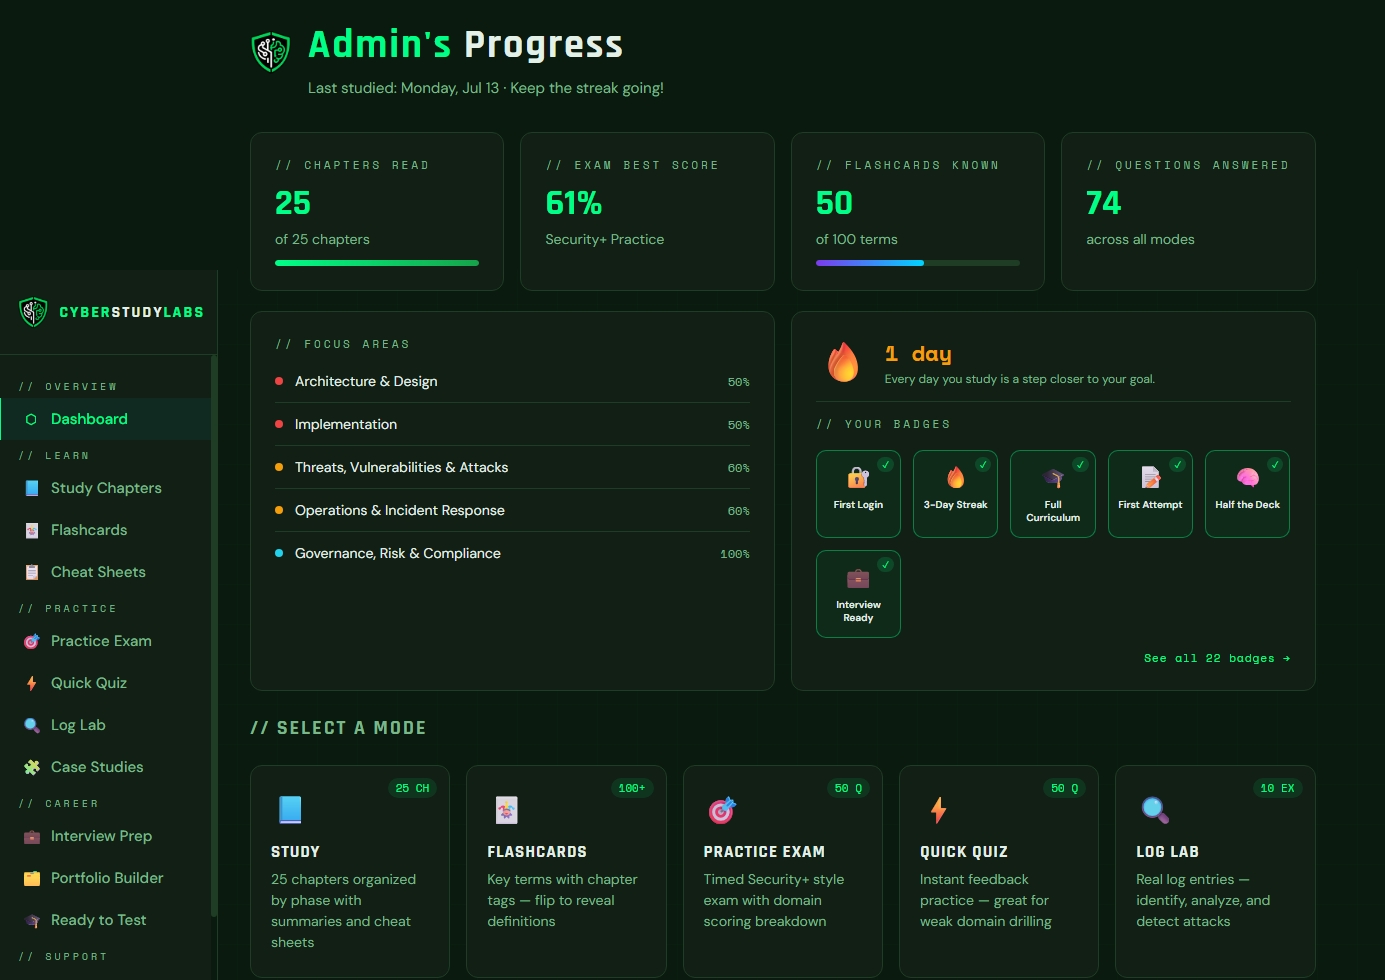Start the PRACTICE EXAM mode card title
The image size is (1385, 980).
[764, 852]
